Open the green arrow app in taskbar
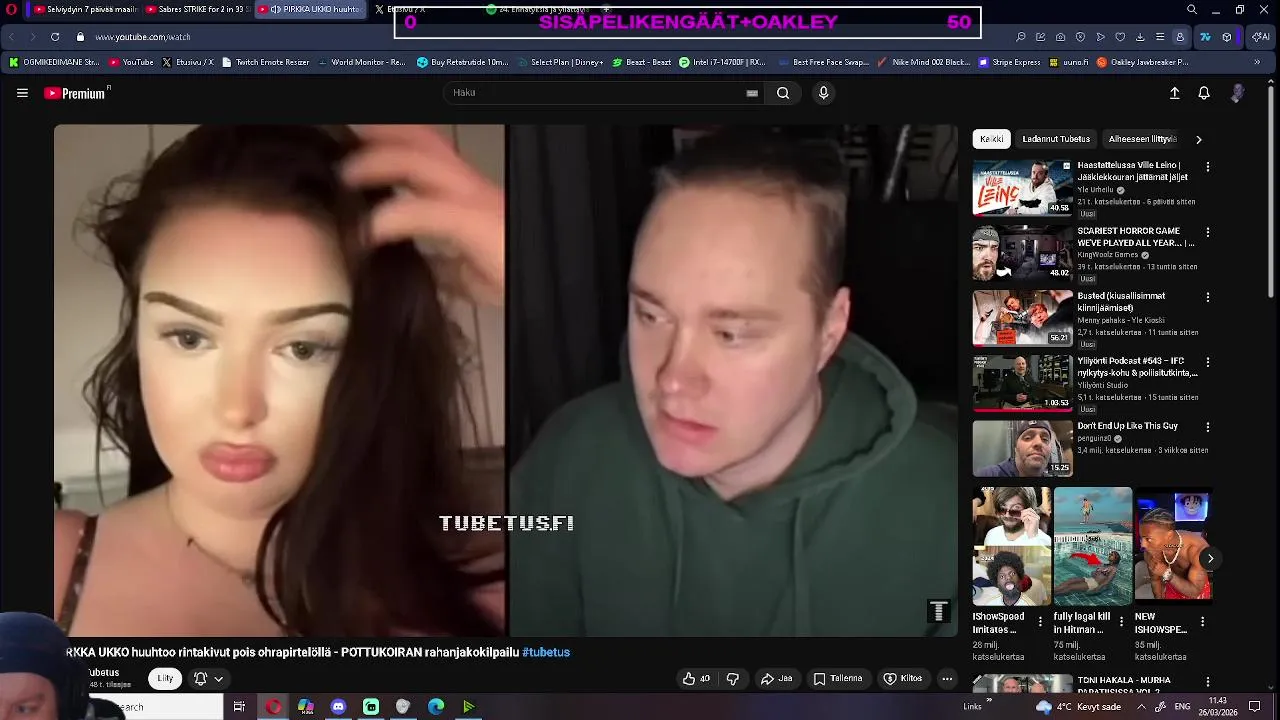 pyautogui.click(x=468, y=707)
